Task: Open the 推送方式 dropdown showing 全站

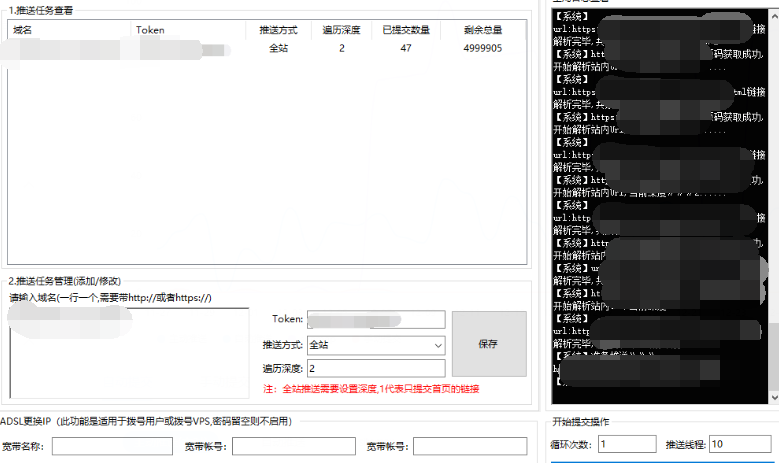Action: (x=376, y=345)
